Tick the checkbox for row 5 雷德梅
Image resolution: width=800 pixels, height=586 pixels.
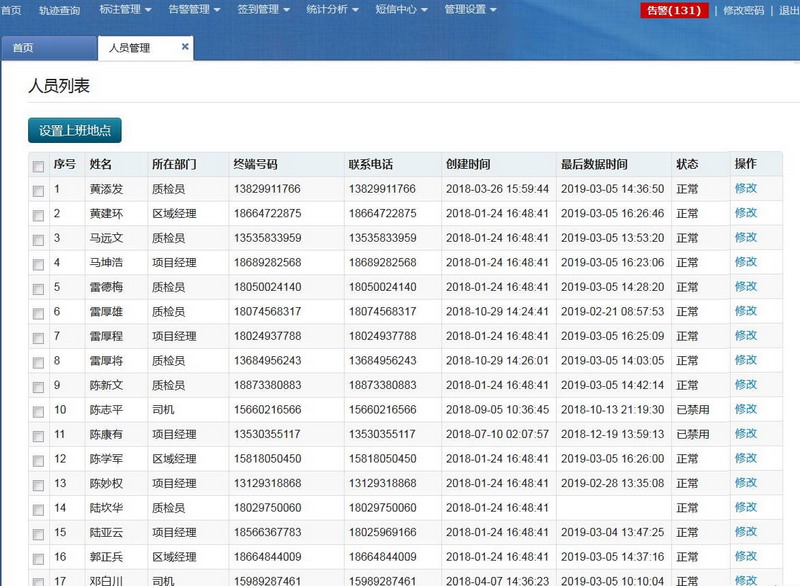point(38,289)
